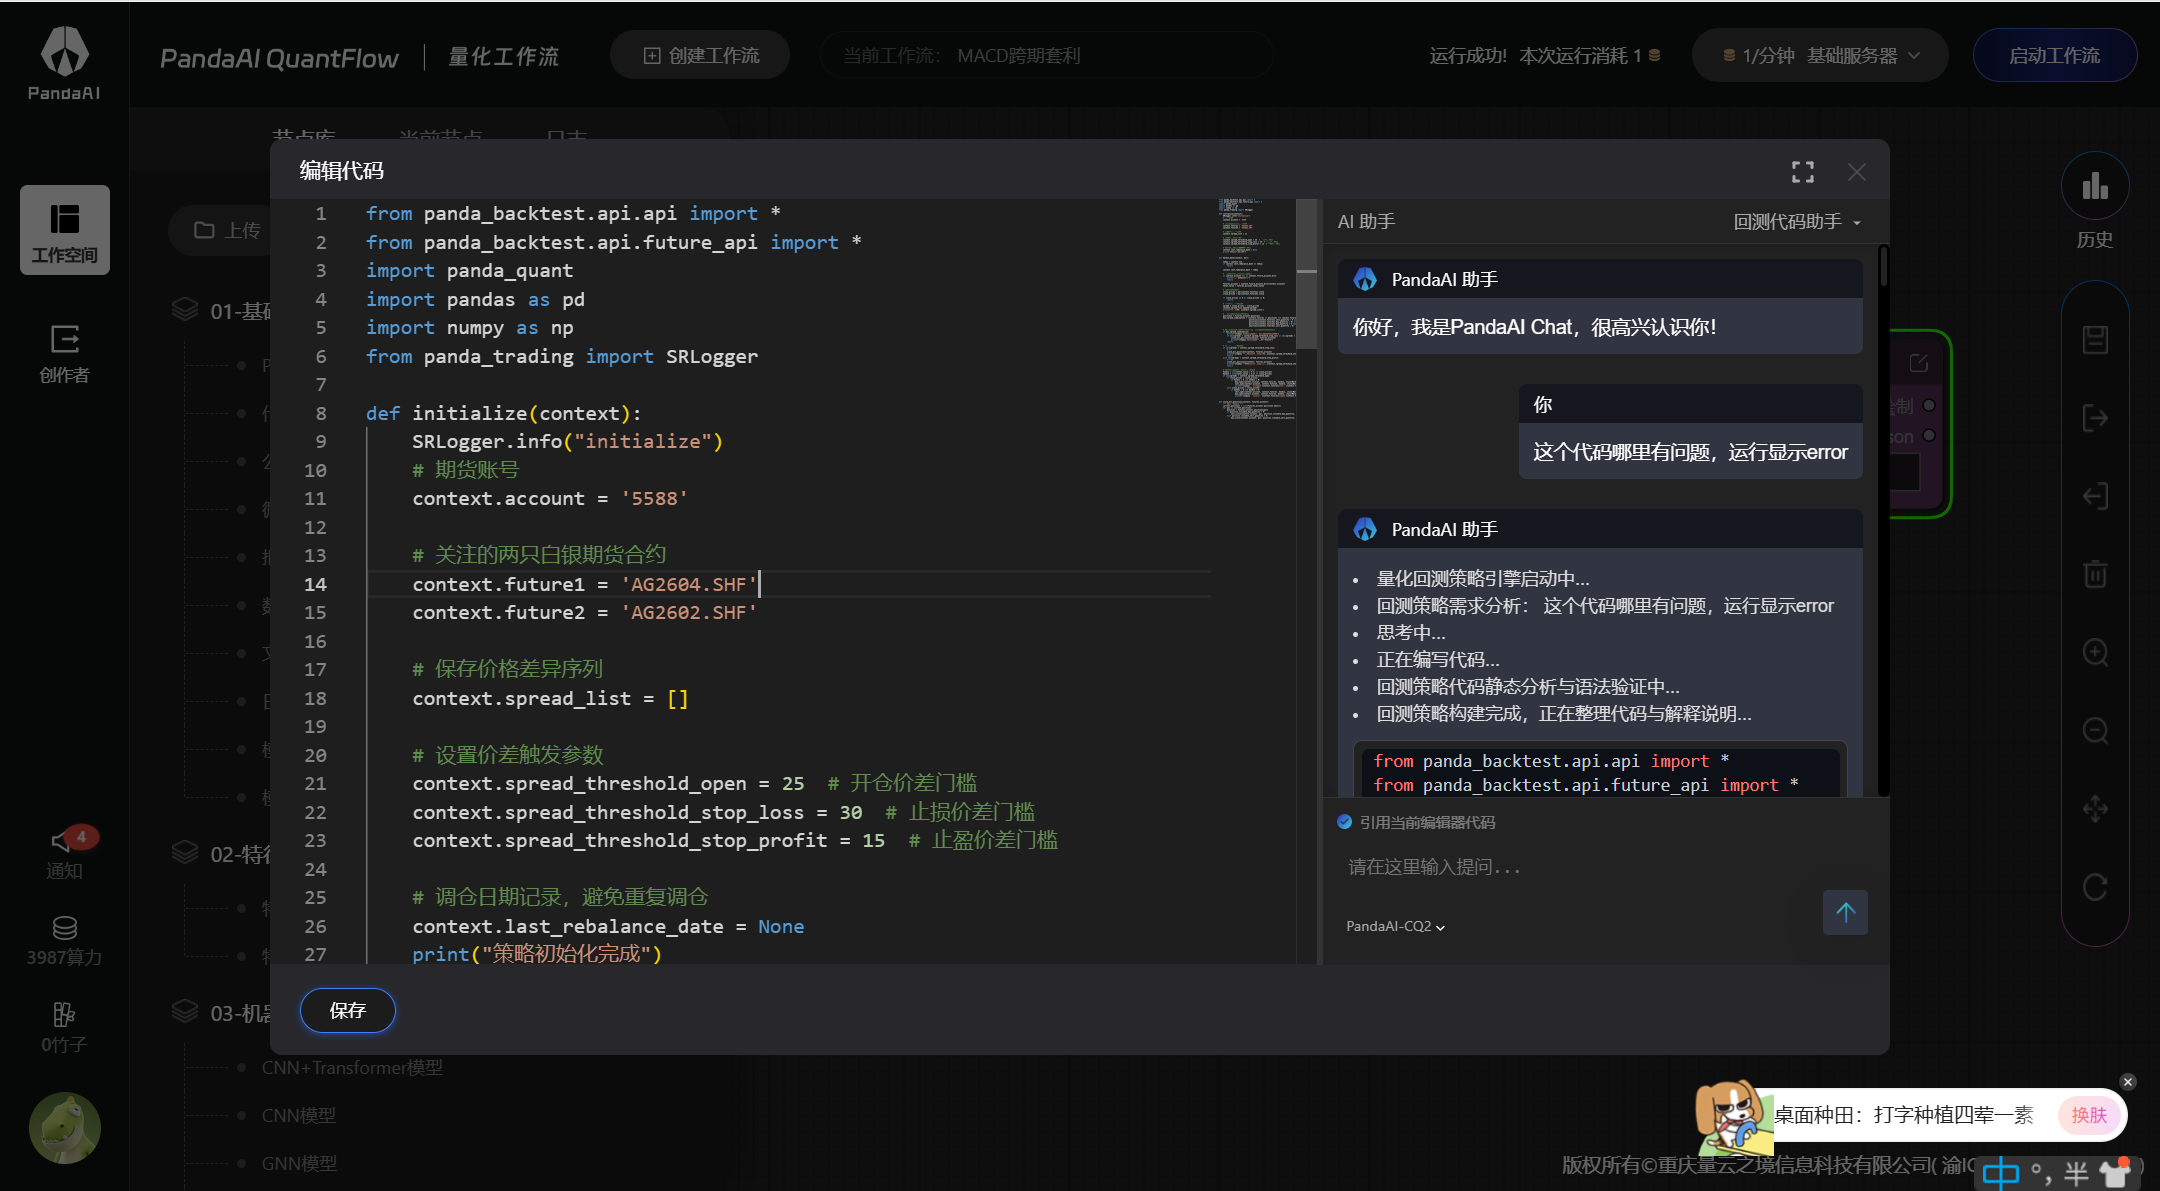Click the dinosaur user avatar
The height and width of the screenshot is (1191, 2160).
point(65,1128)
